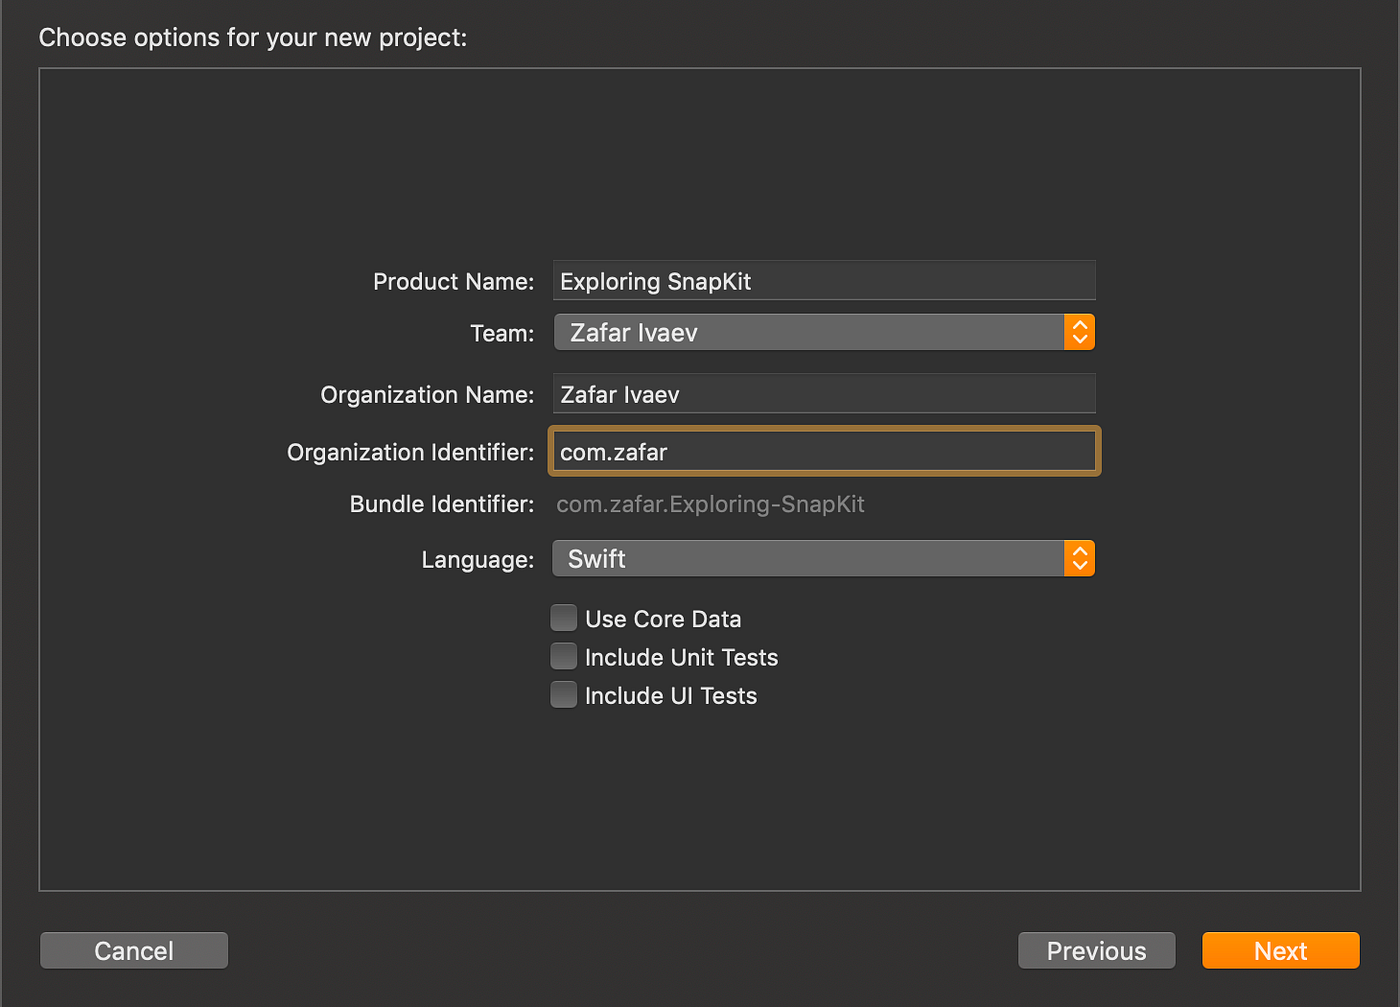The width and height of the screenshot is (1400, 1007).
Task: Click the Swift language label
Action: pyautogui.click(x=596, y=558)
